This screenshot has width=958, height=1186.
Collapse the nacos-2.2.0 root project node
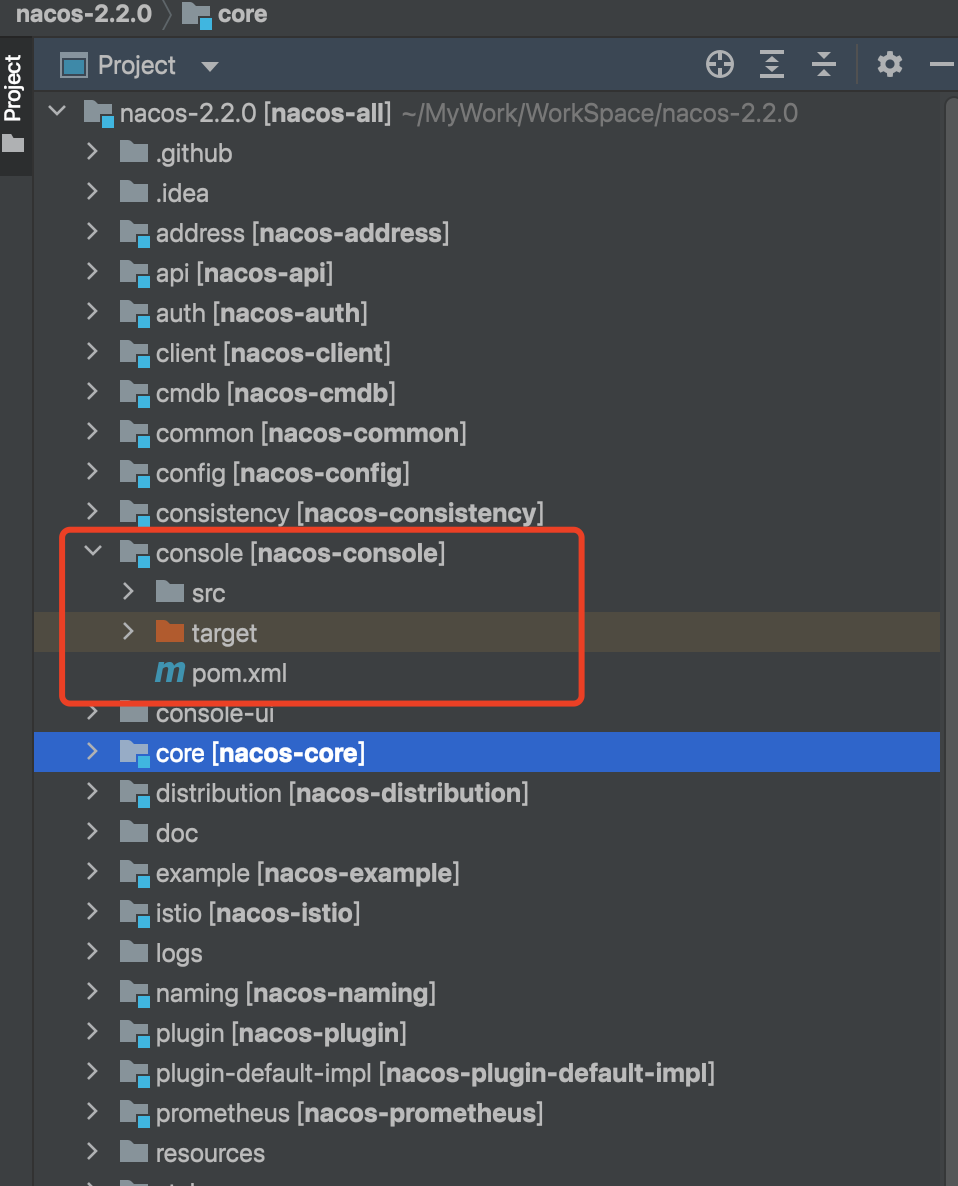coord(57,111)
